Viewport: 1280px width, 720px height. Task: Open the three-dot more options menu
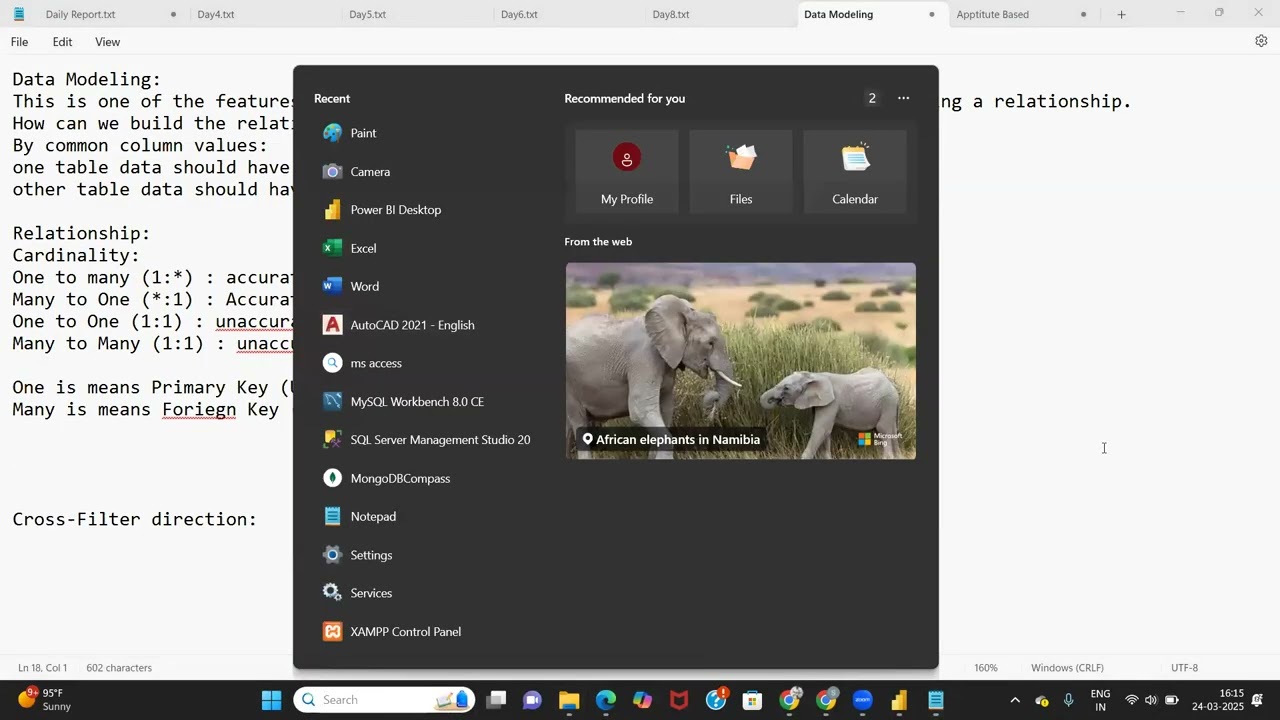904,98
